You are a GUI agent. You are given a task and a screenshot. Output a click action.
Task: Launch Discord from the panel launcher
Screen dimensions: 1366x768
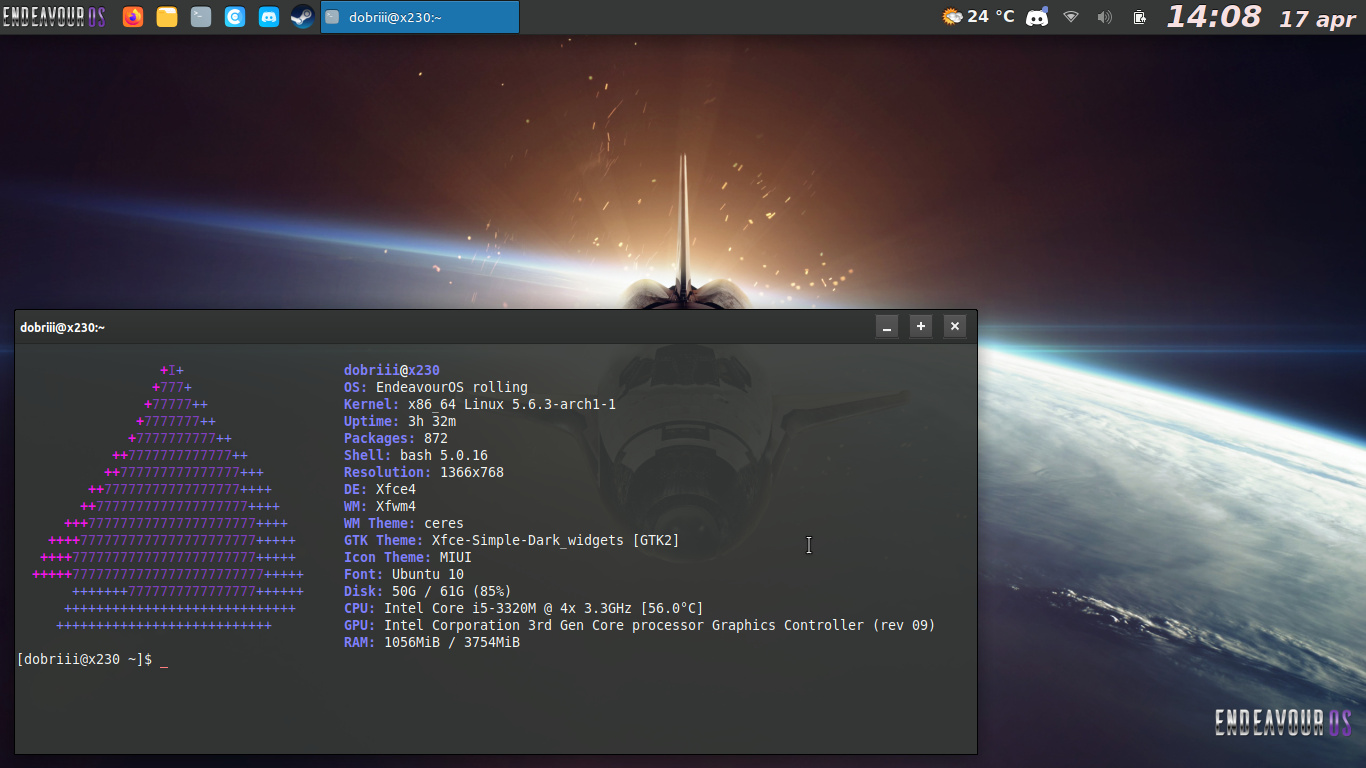tap(269, 17)
